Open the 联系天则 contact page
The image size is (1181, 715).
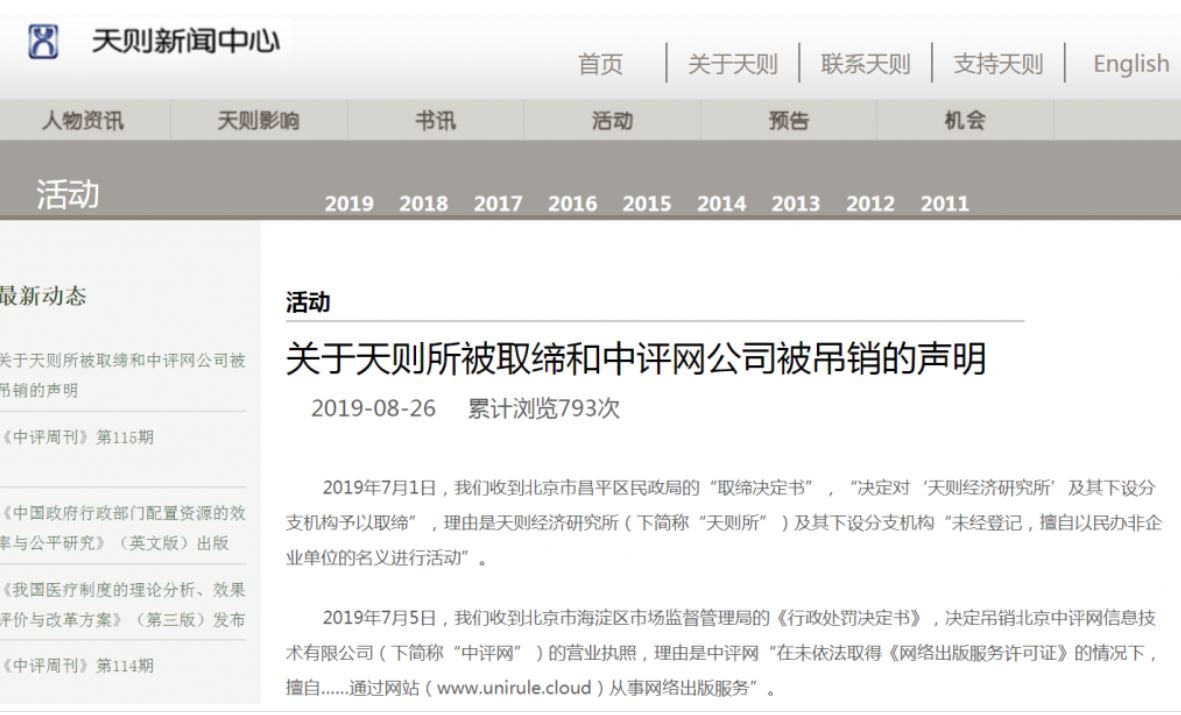click(x=865, y=65)
